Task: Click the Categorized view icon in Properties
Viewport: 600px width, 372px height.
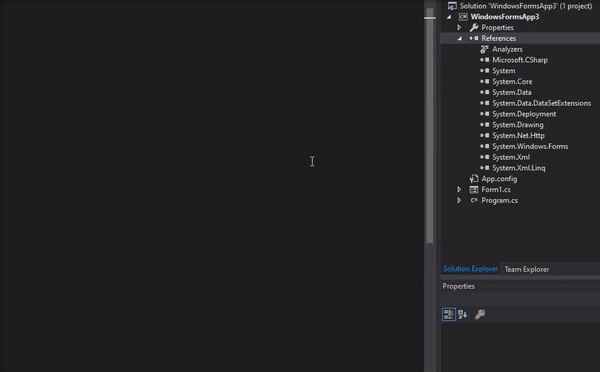Action: point(448,314)
